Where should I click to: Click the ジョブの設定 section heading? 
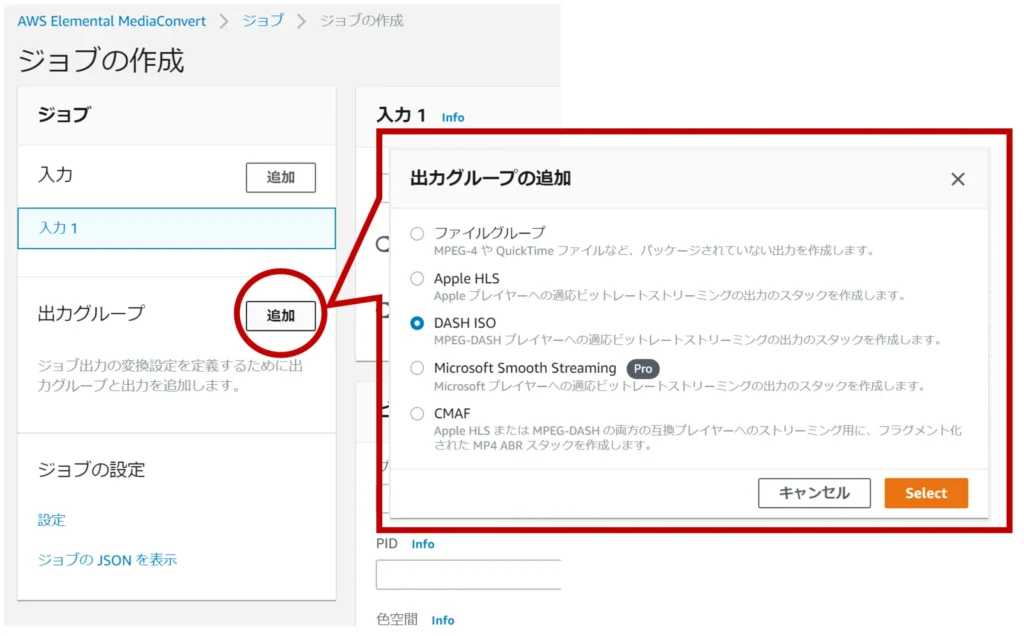91,470
